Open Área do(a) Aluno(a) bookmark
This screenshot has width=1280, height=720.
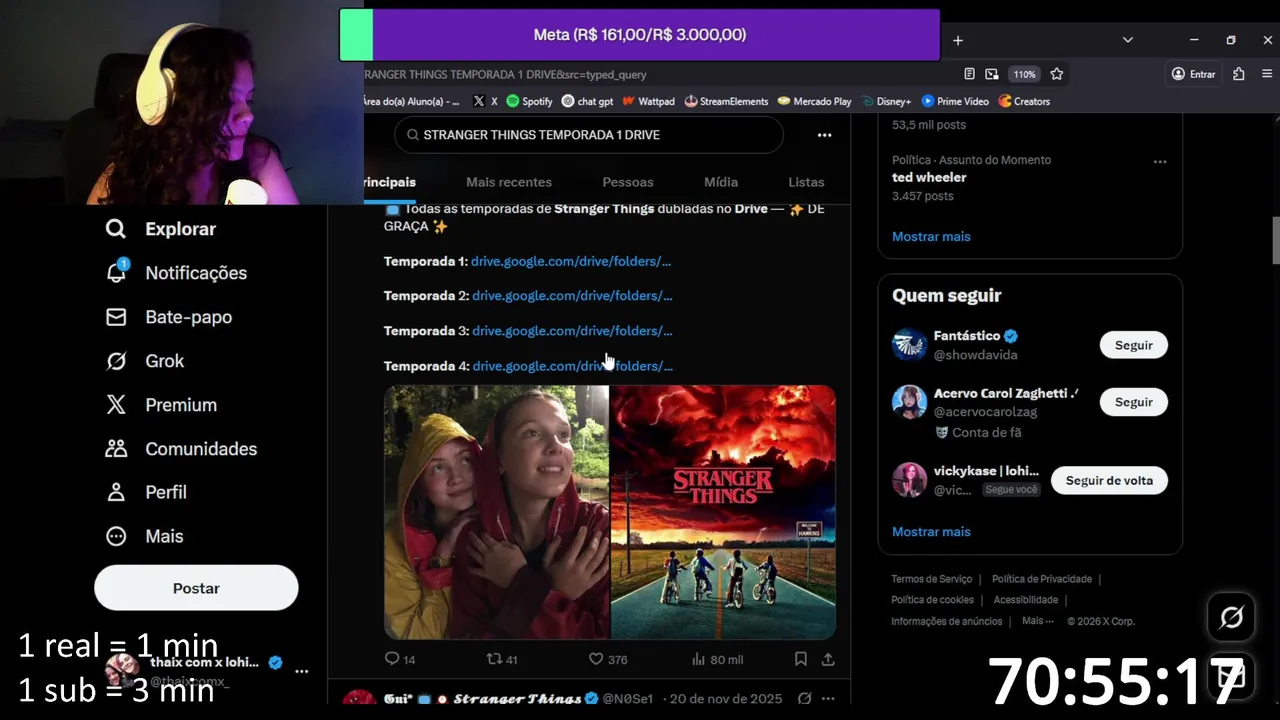pos(414,101)
